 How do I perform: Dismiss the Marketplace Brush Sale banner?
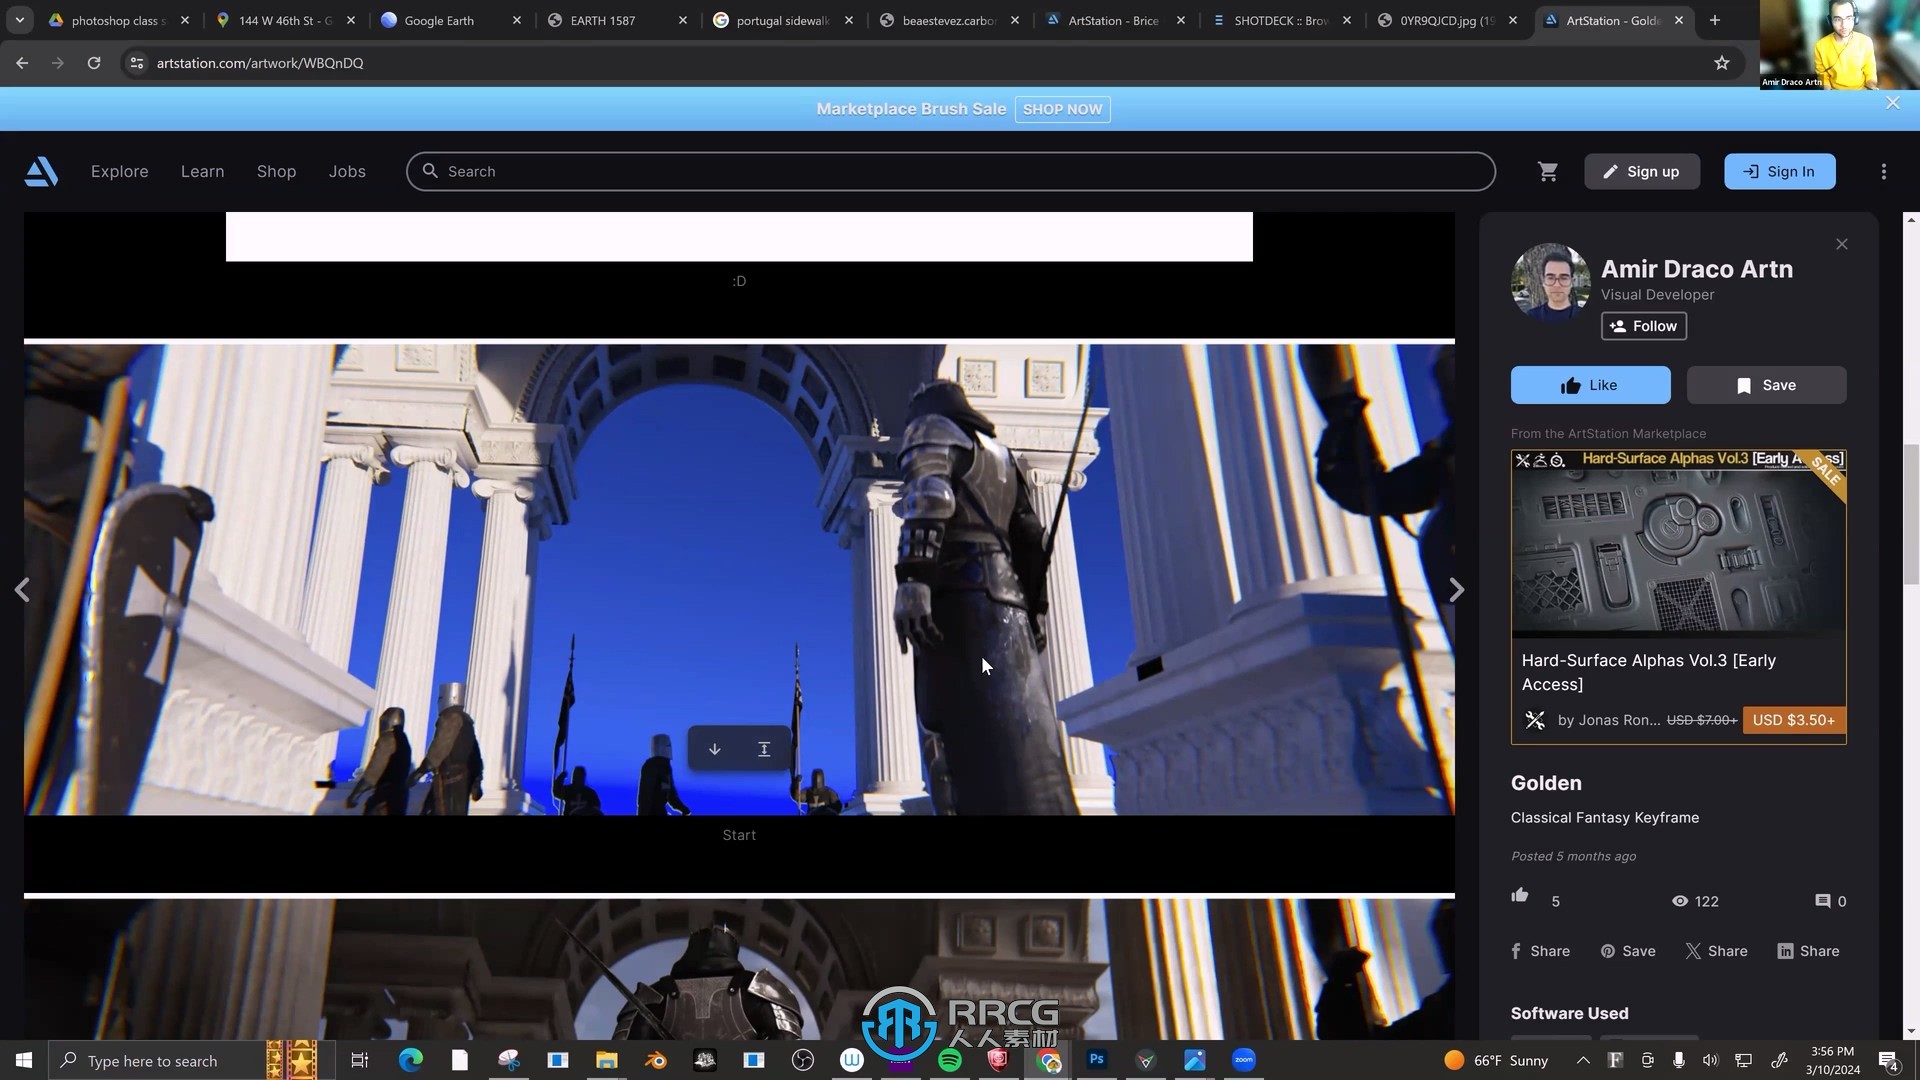[x=1893, y=103]
